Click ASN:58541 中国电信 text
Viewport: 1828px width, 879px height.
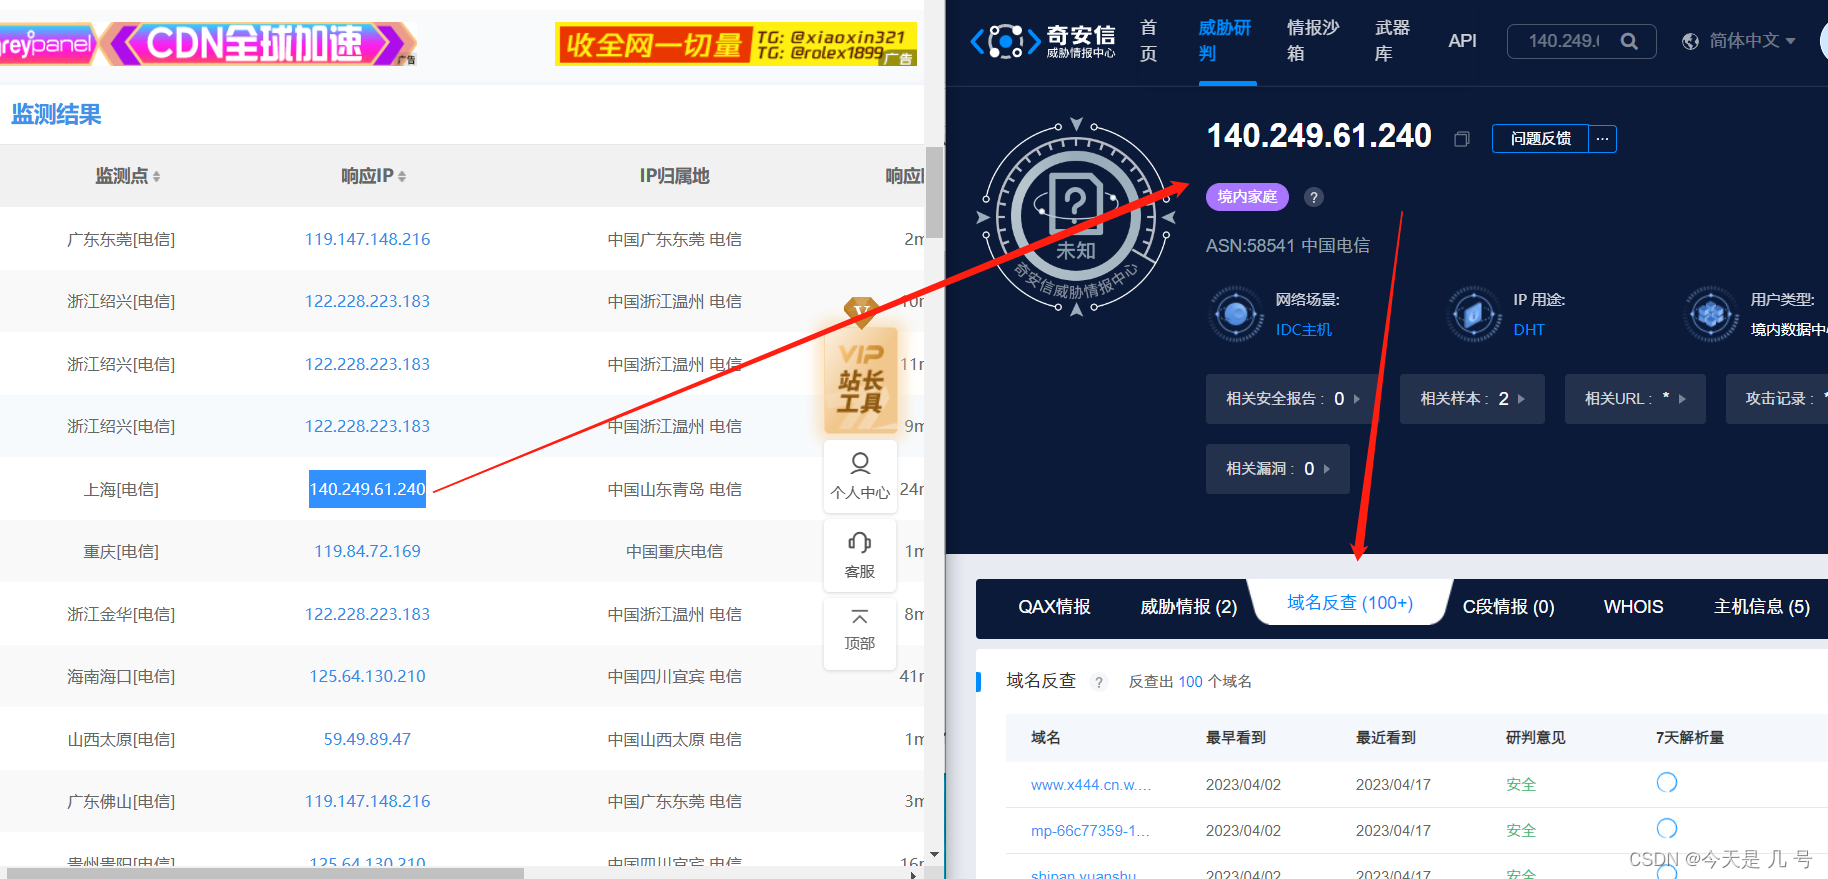click(x=1288, y=246)
